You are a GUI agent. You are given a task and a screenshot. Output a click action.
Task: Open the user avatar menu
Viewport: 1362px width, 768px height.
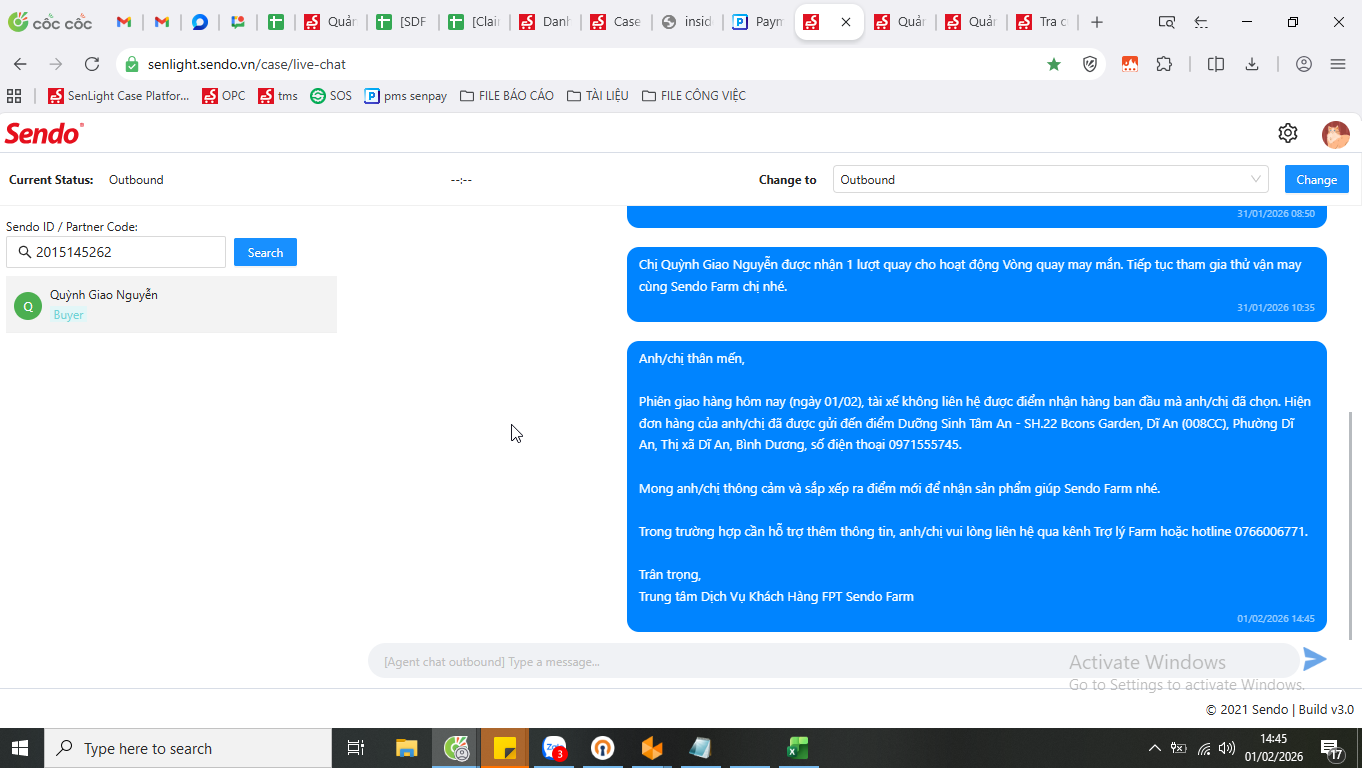click(x=1336, y=134)
